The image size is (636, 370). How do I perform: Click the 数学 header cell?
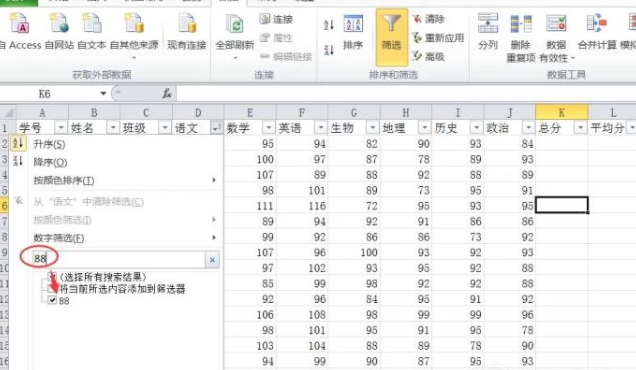[x=244, y=128]
